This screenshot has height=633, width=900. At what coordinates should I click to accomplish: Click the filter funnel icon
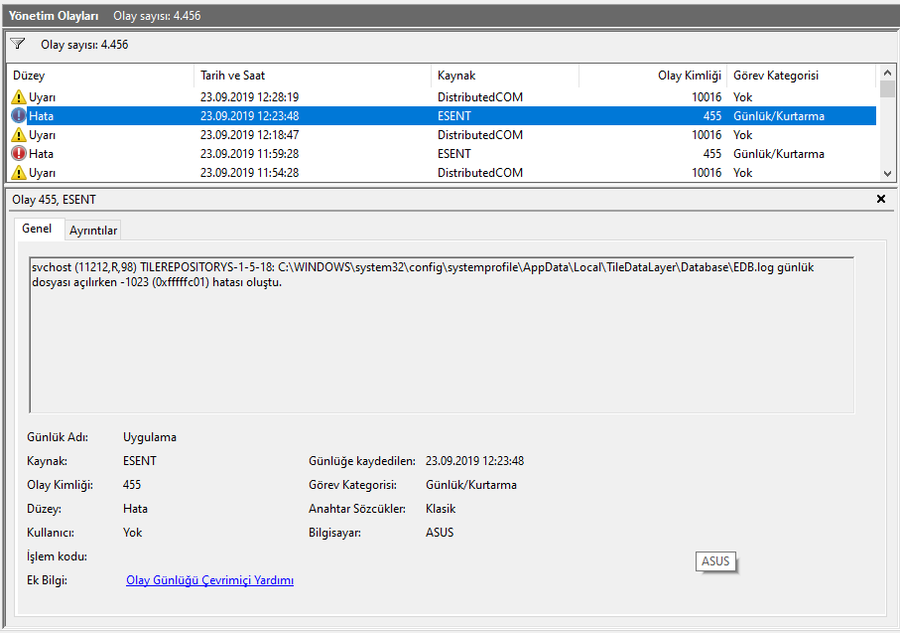pyautogui.click(x=18, y=44)
